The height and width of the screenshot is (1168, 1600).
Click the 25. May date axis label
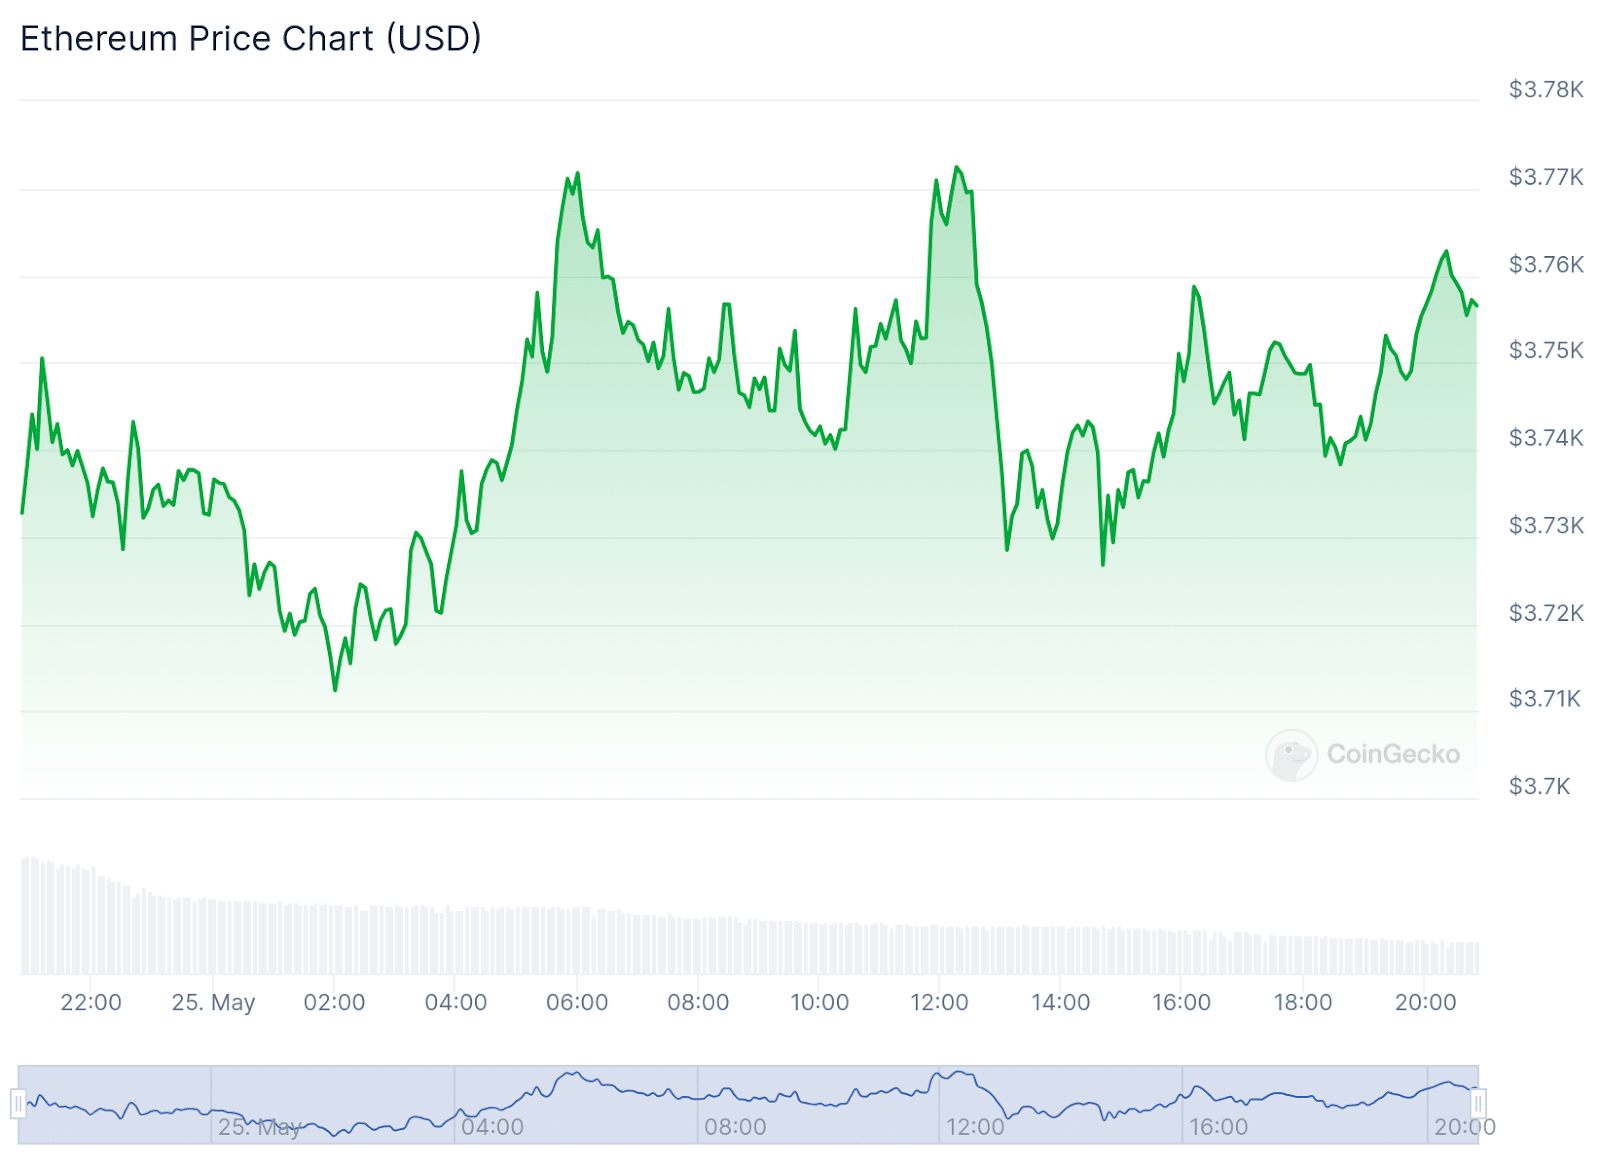click(x=213, y=1002)
